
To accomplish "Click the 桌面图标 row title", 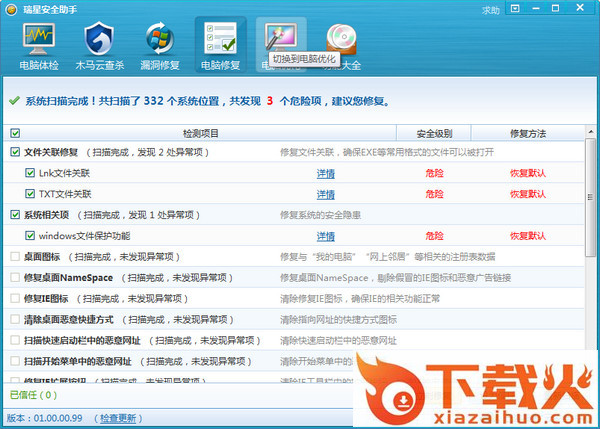I will 42,257.
